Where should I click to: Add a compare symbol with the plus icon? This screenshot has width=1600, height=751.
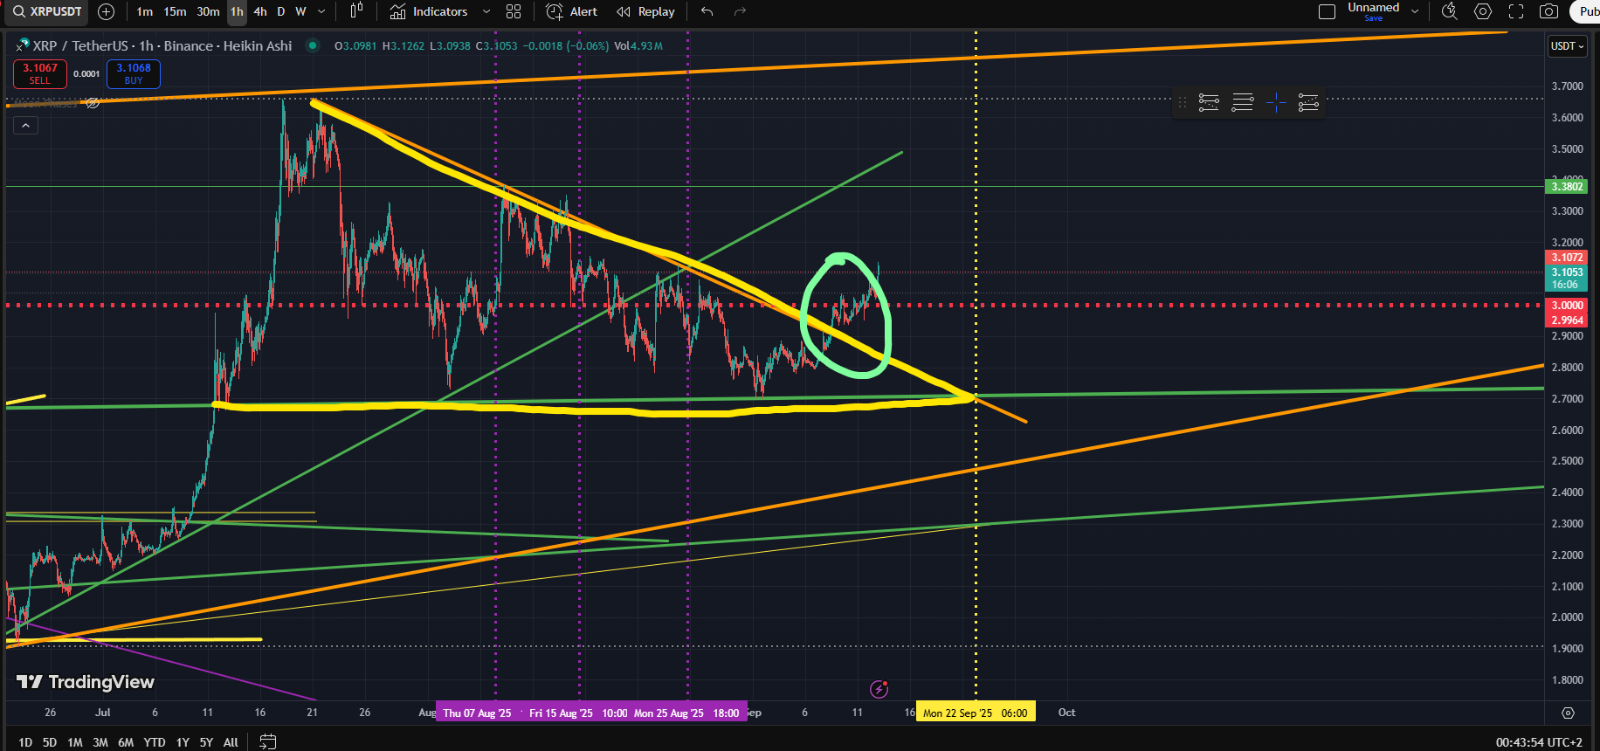pyautogui.click(x=106, y=12)
